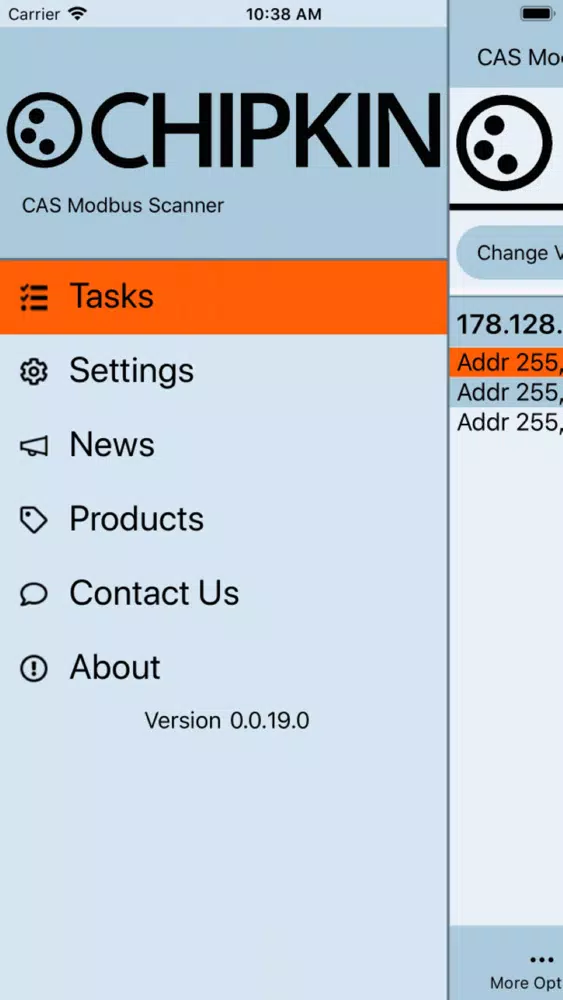Viewport: 563px width, 1000px height.
Task: Open the About menu item
Action: 223,667
